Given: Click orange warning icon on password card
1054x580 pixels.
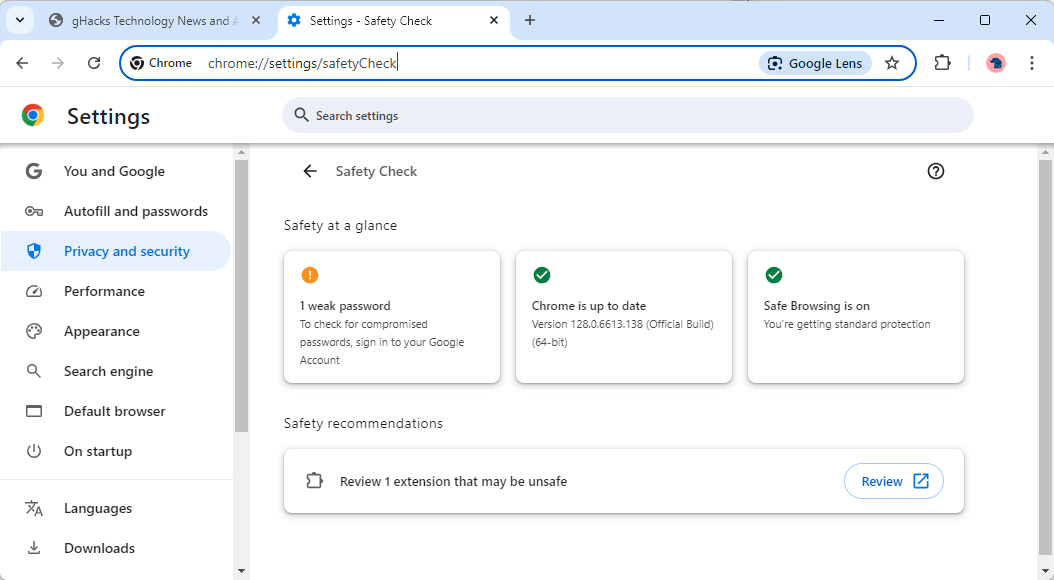Looking at the screenshot, I should (309, 275).
